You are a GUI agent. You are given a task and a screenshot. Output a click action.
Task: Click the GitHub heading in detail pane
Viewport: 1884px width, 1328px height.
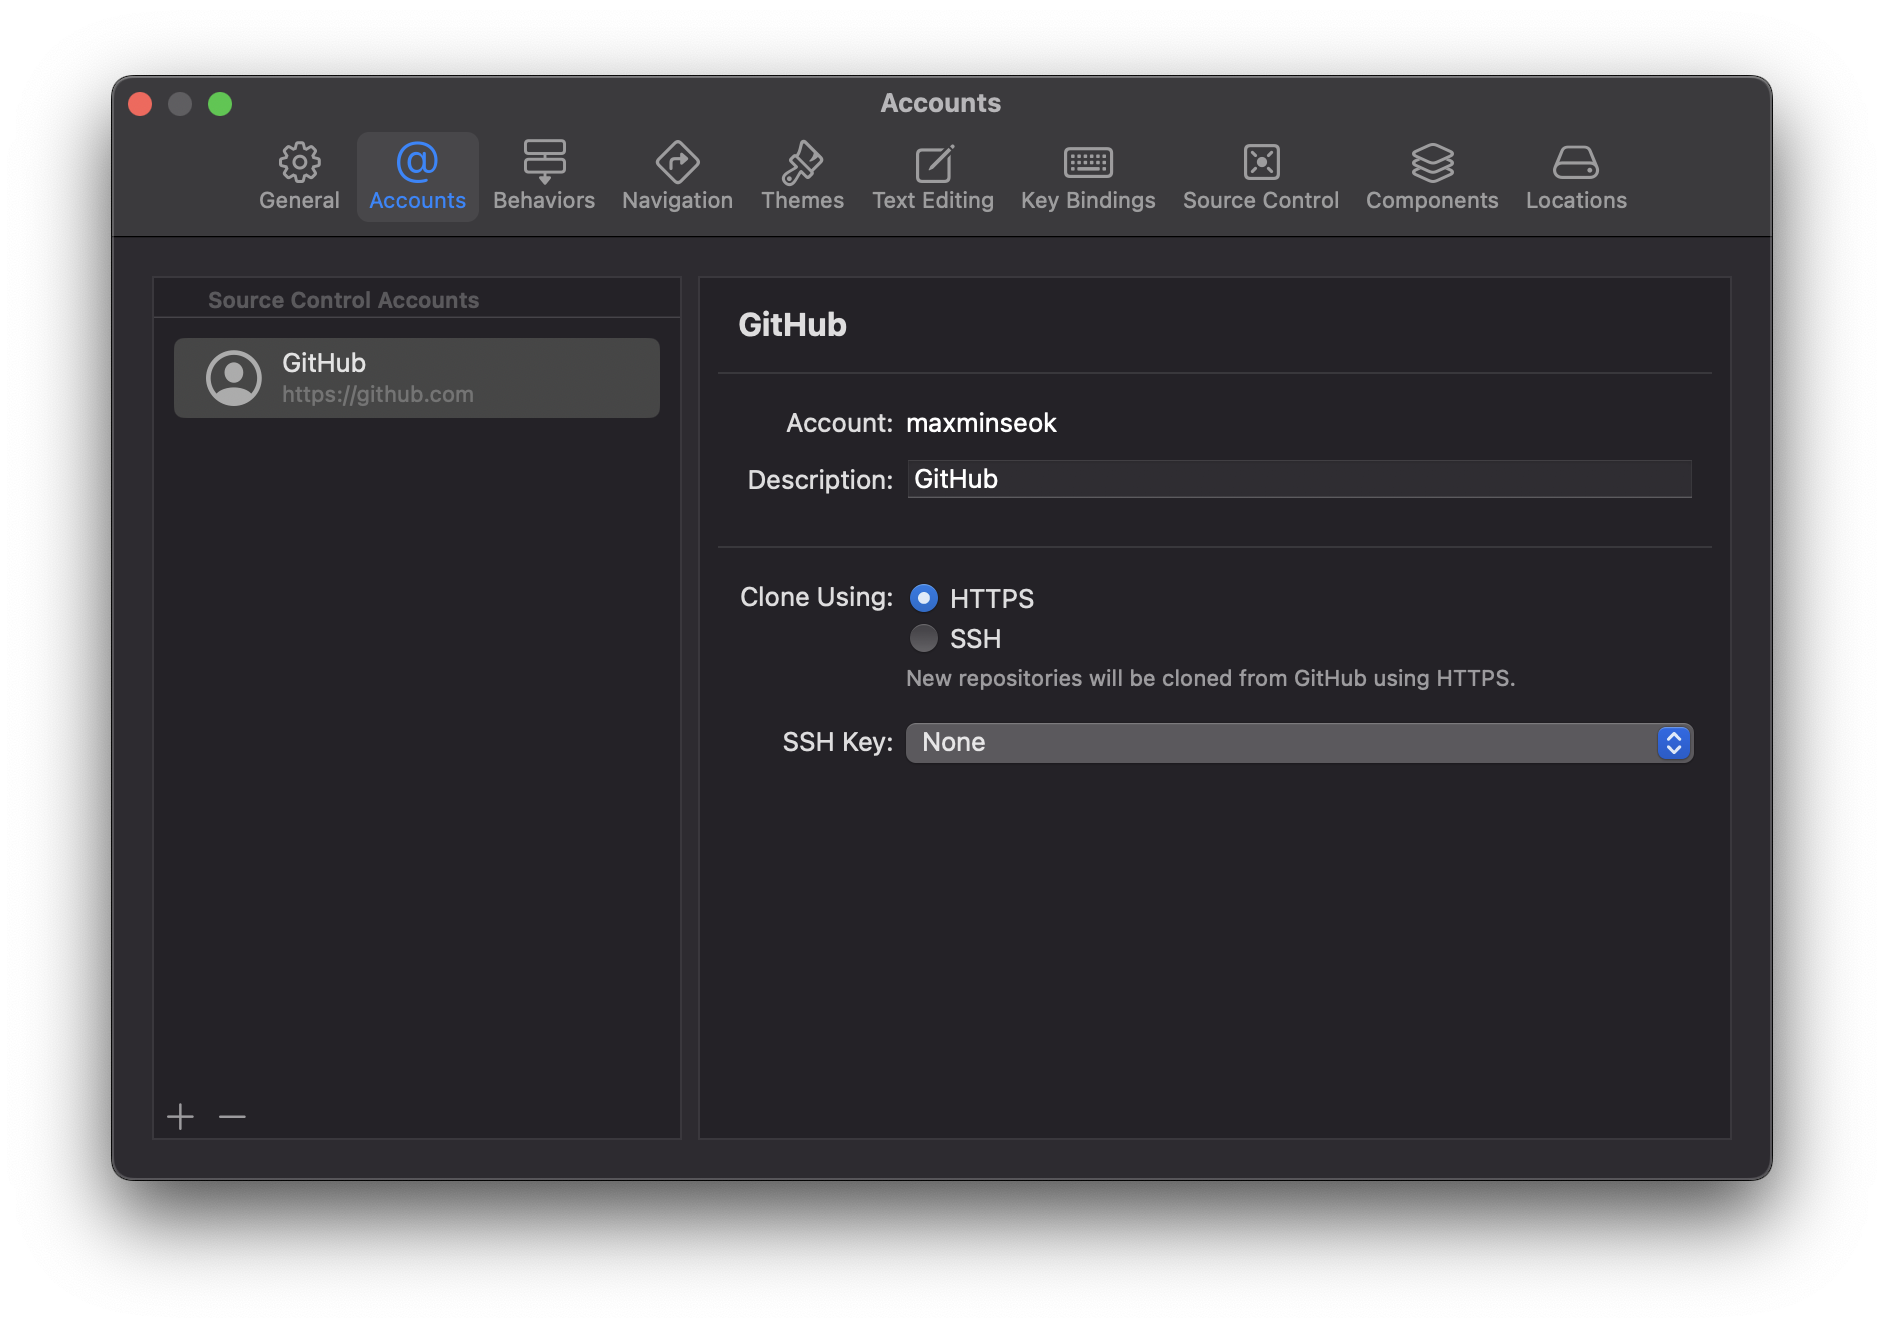(792, 325)
